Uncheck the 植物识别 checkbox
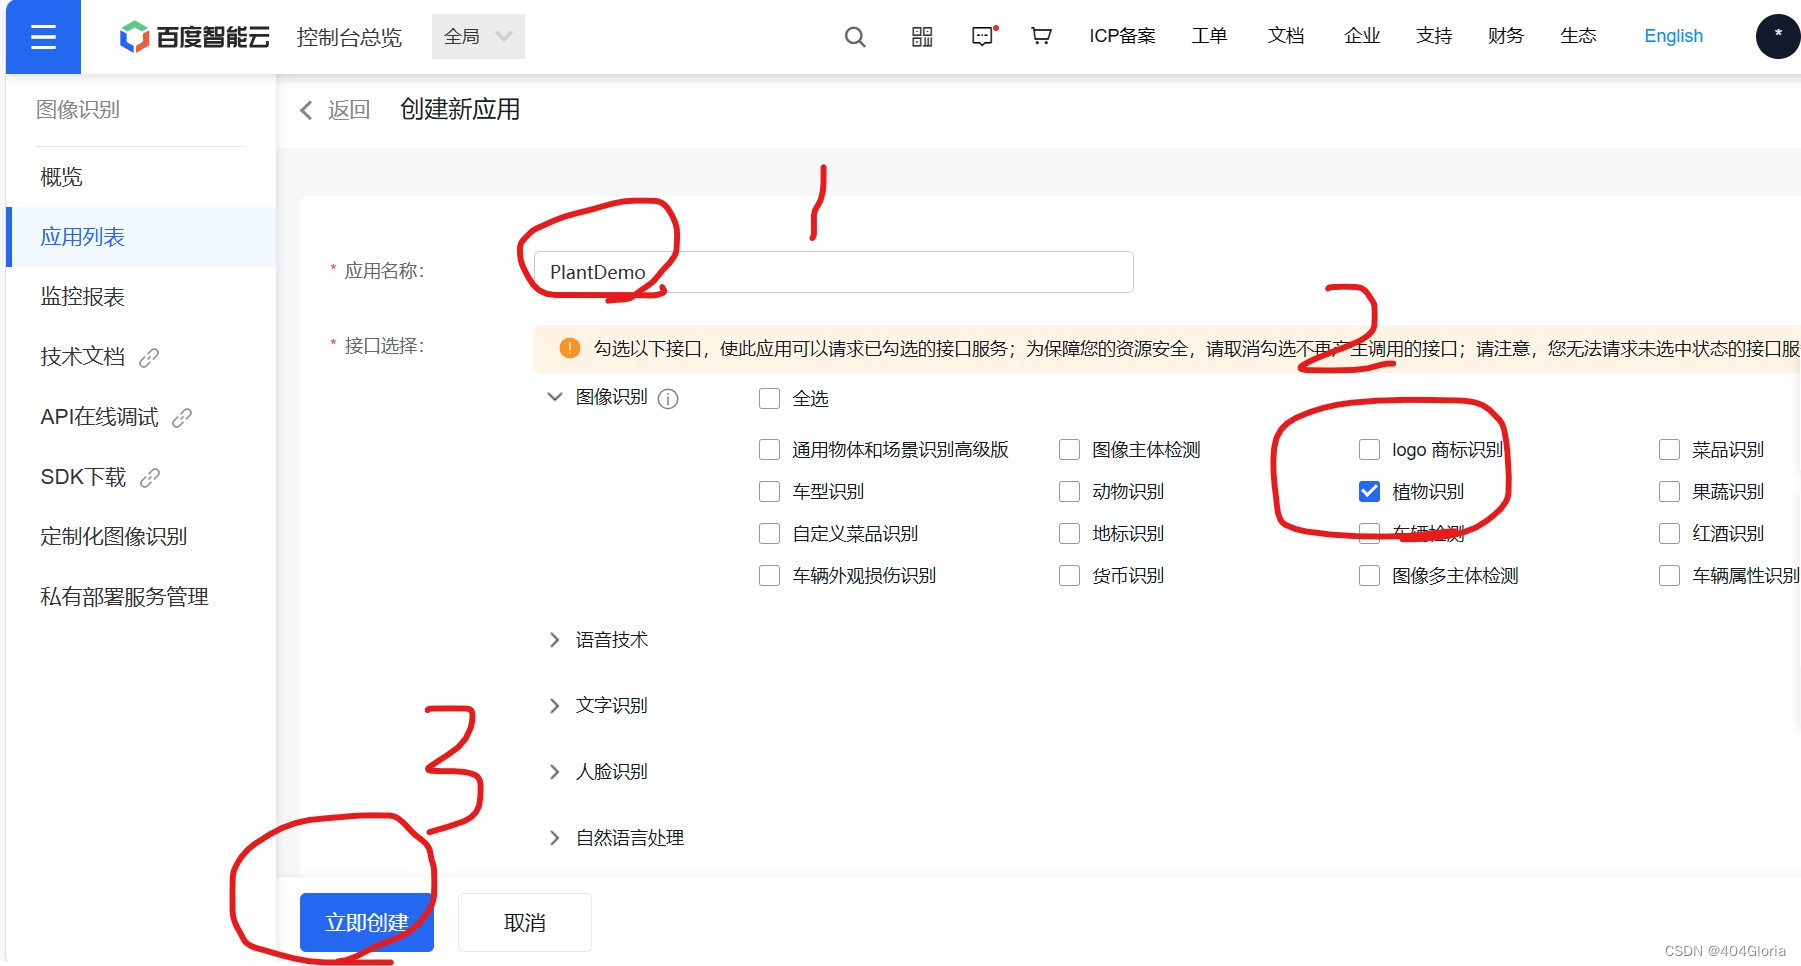 point(1369,492)
